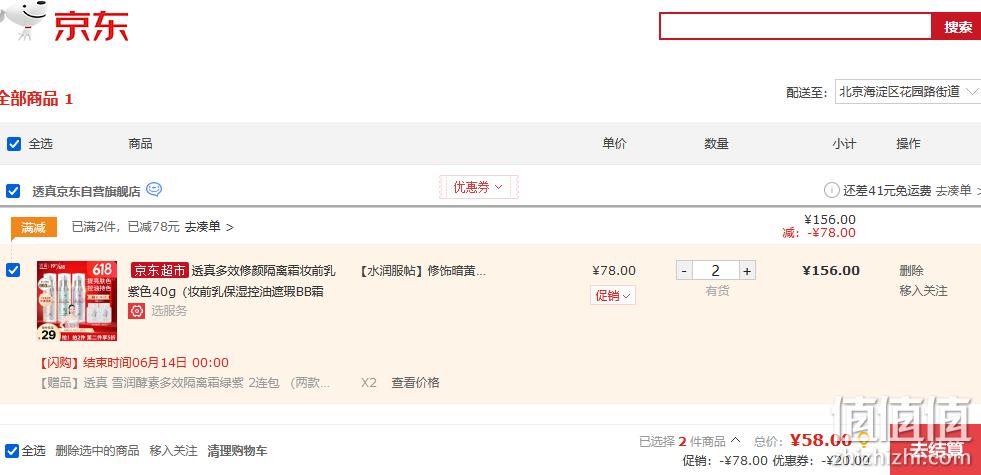Click the 去结算 checkout button

pos(935,449)
